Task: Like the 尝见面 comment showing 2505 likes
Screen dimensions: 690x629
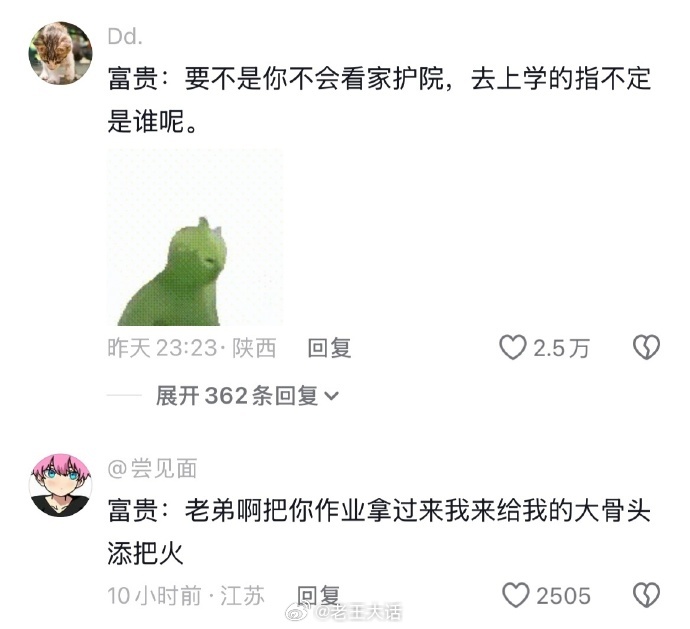Action: coord(515,595)
